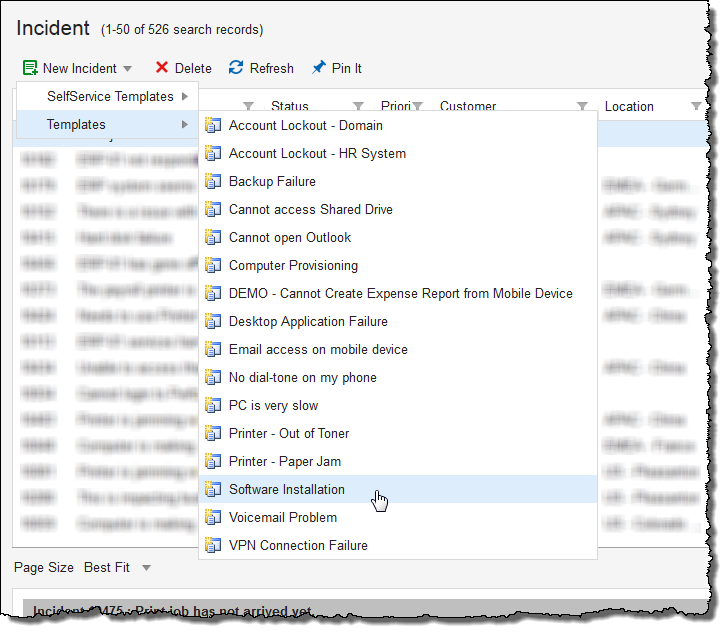This screenshot has width=728, height=633.
Task: Click the incident preview header bar
Action: (366, 608)
